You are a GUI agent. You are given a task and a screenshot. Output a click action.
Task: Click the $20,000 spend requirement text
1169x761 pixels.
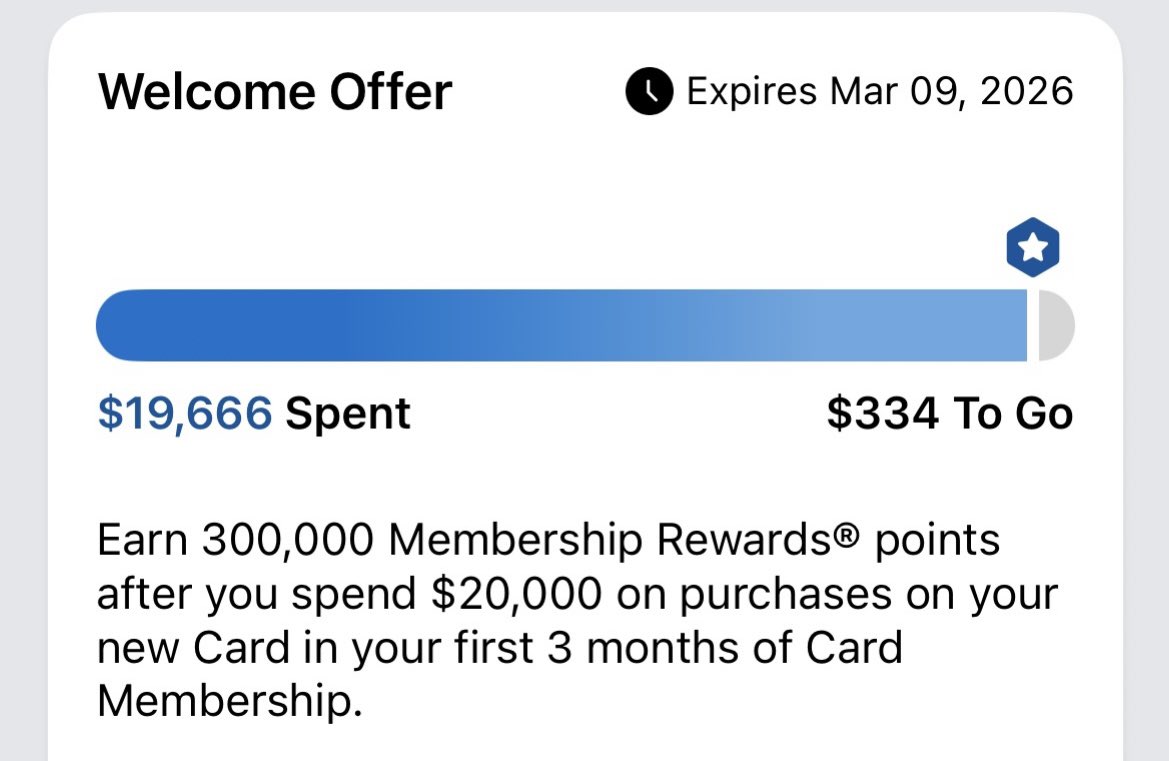(517, 595)
